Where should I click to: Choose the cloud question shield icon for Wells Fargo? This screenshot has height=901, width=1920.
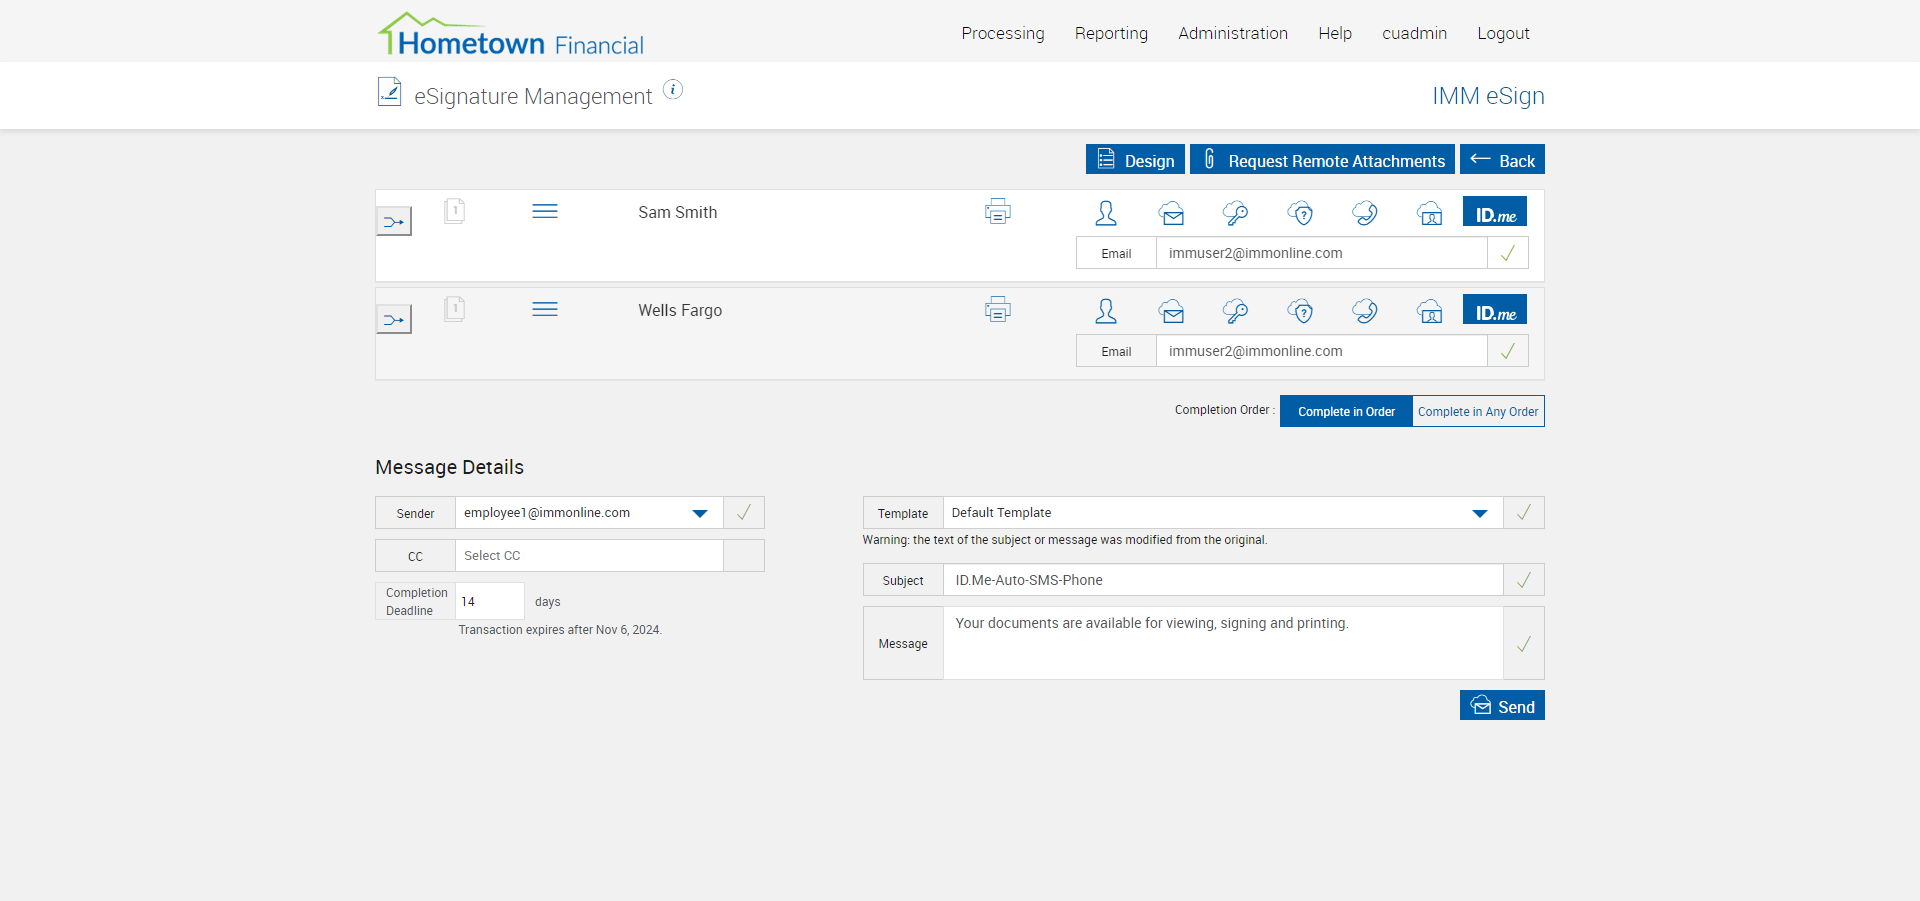pos(1300,311)
